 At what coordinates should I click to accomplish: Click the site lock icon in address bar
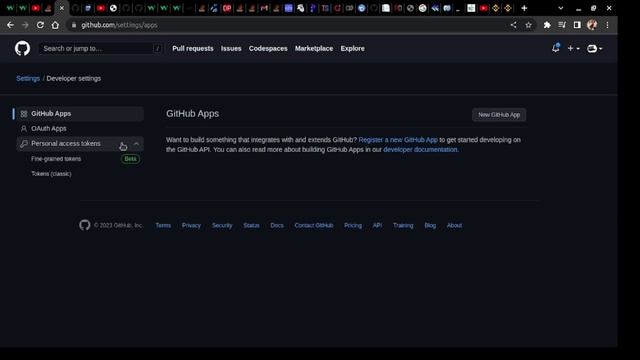(x=74, y=25)
